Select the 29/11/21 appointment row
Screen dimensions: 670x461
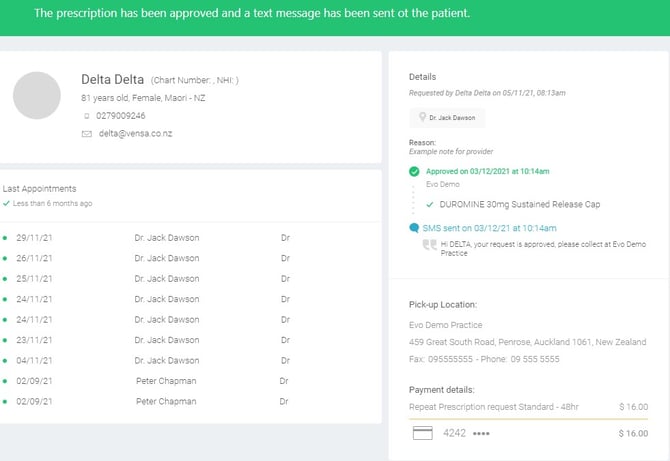190,238
